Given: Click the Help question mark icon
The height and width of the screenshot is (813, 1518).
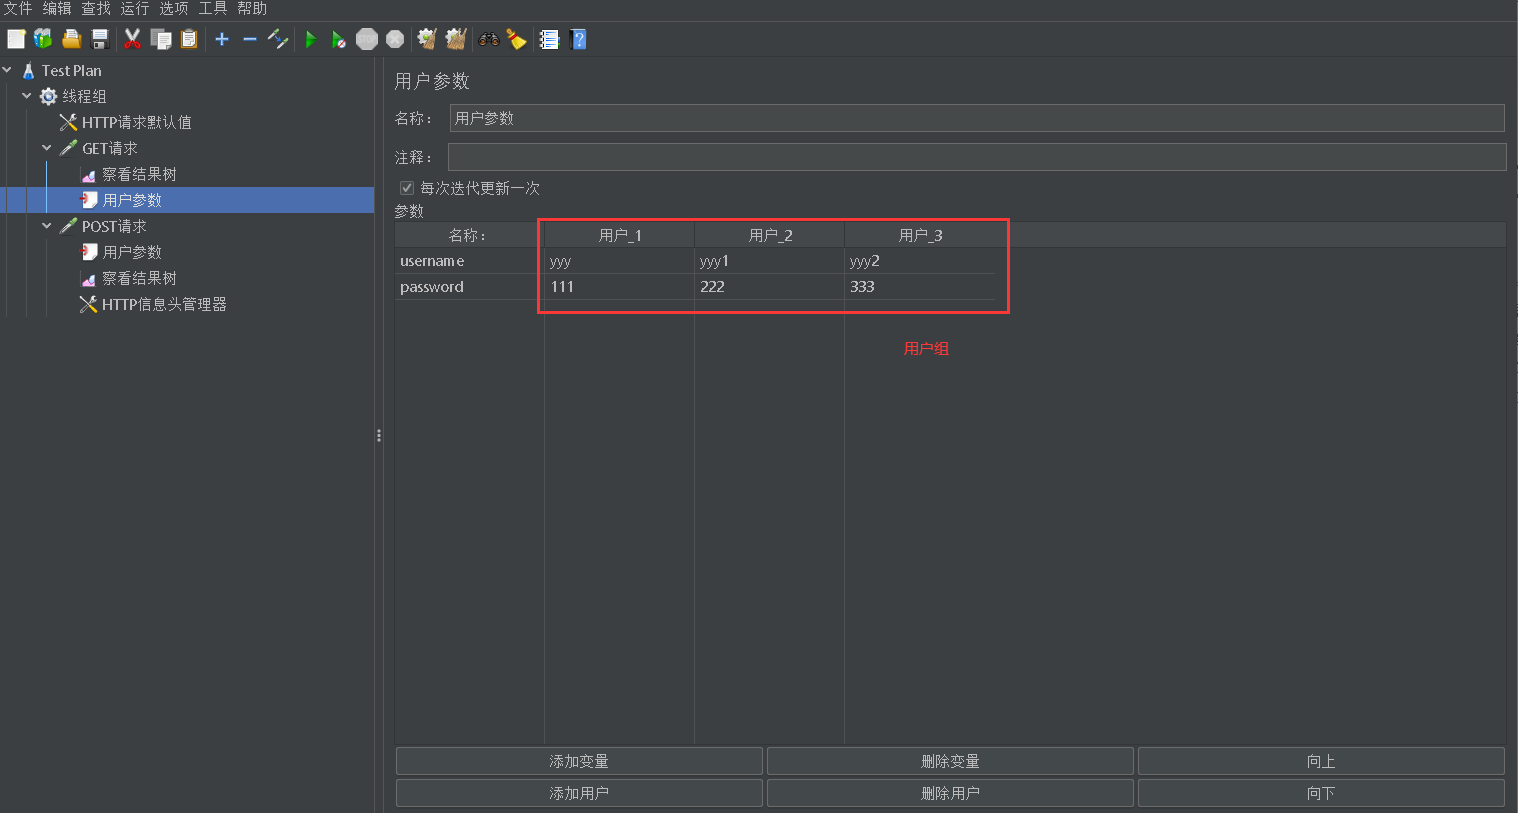Looking at the screenshot, I should [x=578, y=39].
